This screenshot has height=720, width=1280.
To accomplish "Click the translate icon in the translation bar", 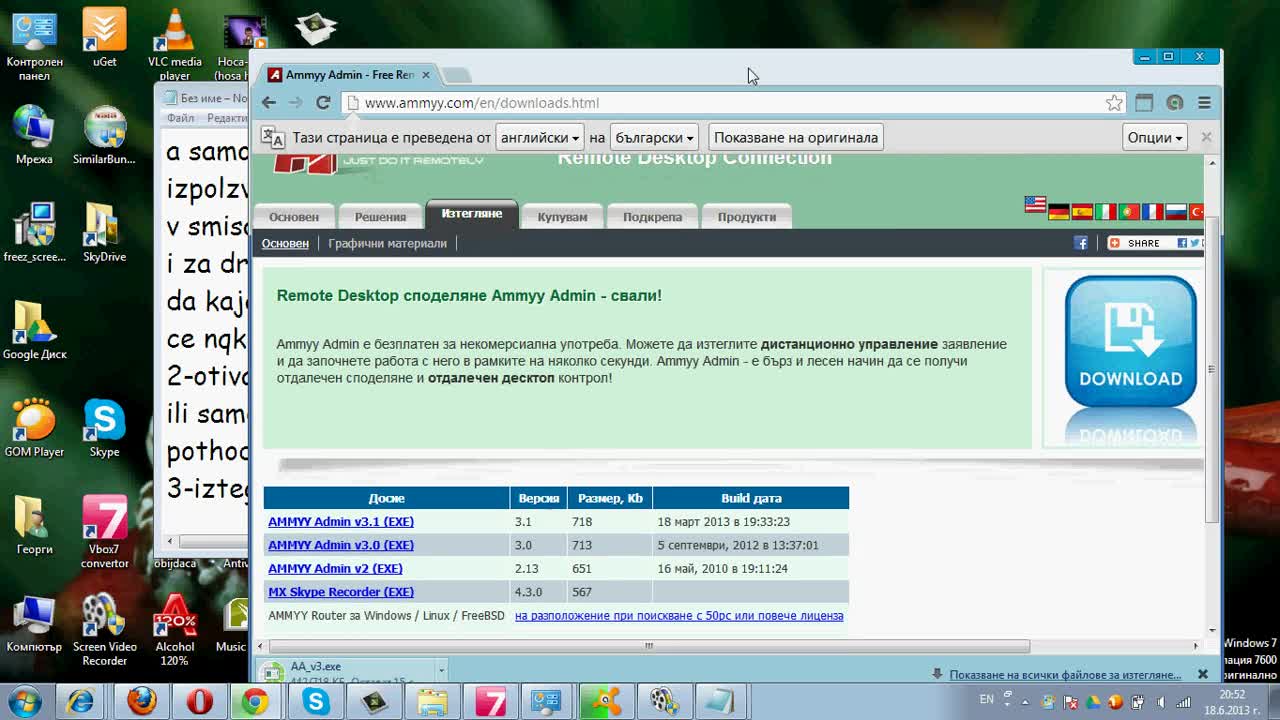I will (272, 138).
